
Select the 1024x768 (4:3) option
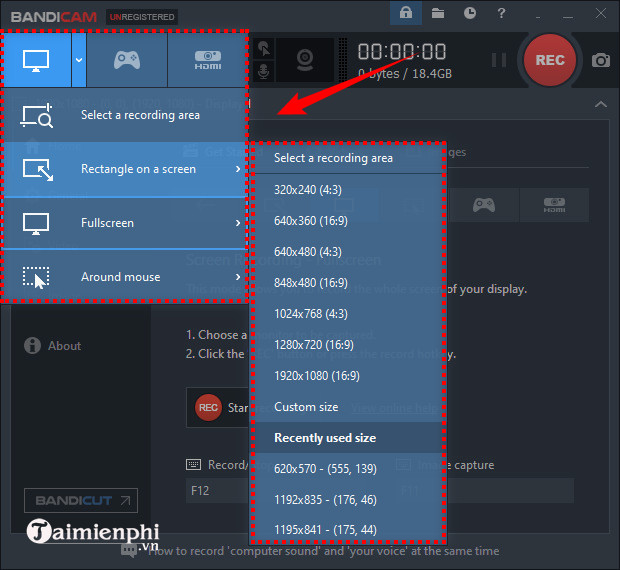[348, 314]
